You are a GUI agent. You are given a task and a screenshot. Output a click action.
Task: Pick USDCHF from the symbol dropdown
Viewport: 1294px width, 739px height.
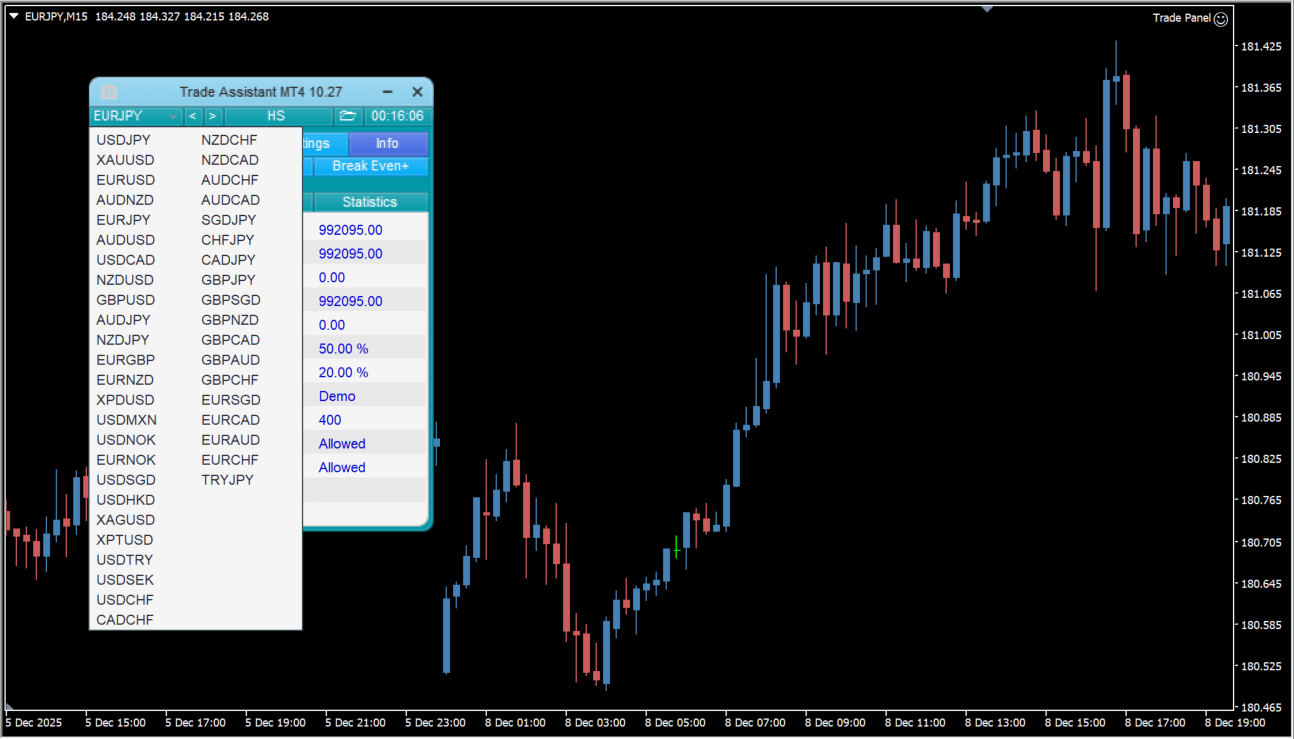pyautogui.click(x=125, y=600)
